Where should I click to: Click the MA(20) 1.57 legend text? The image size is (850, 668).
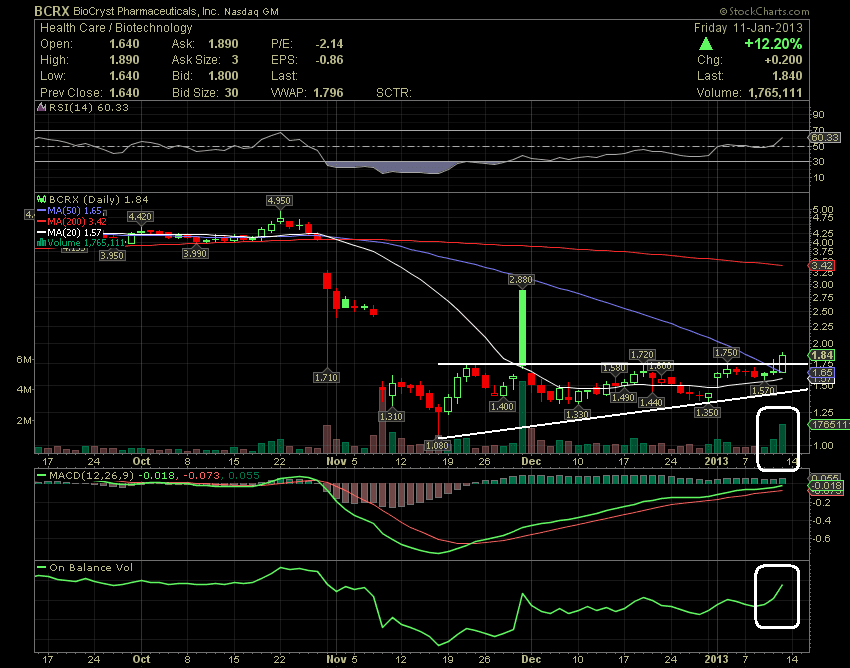tap(74, 233)
